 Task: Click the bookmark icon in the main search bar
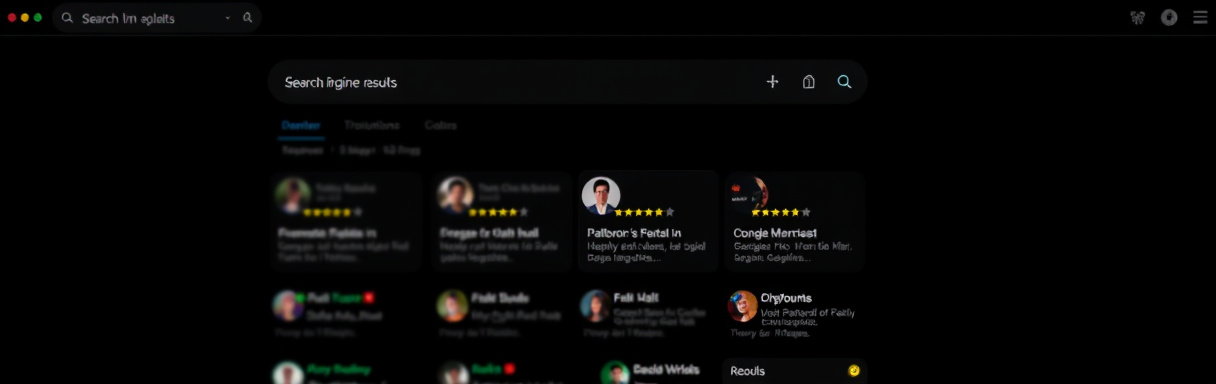[x=809, y=82]
